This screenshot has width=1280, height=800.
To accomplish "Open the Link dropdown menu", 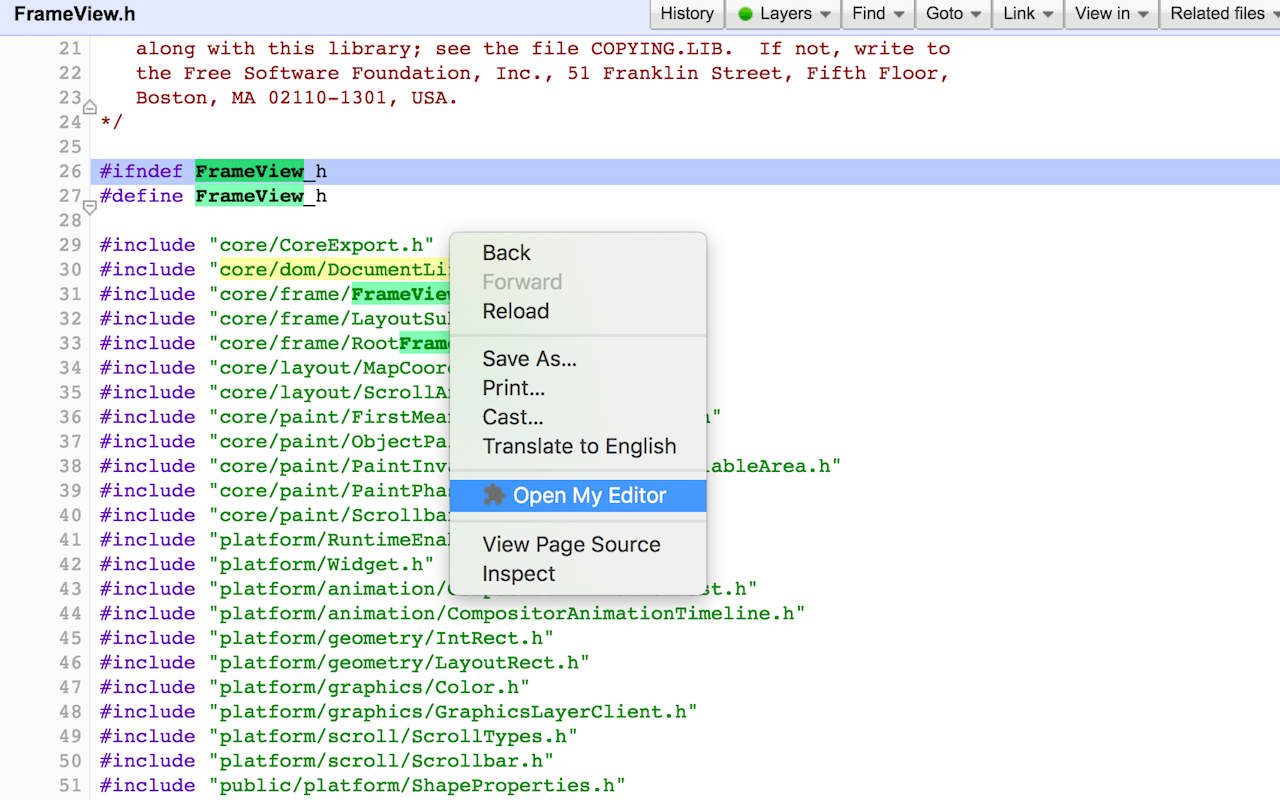I will click(x=1028, y=14).
